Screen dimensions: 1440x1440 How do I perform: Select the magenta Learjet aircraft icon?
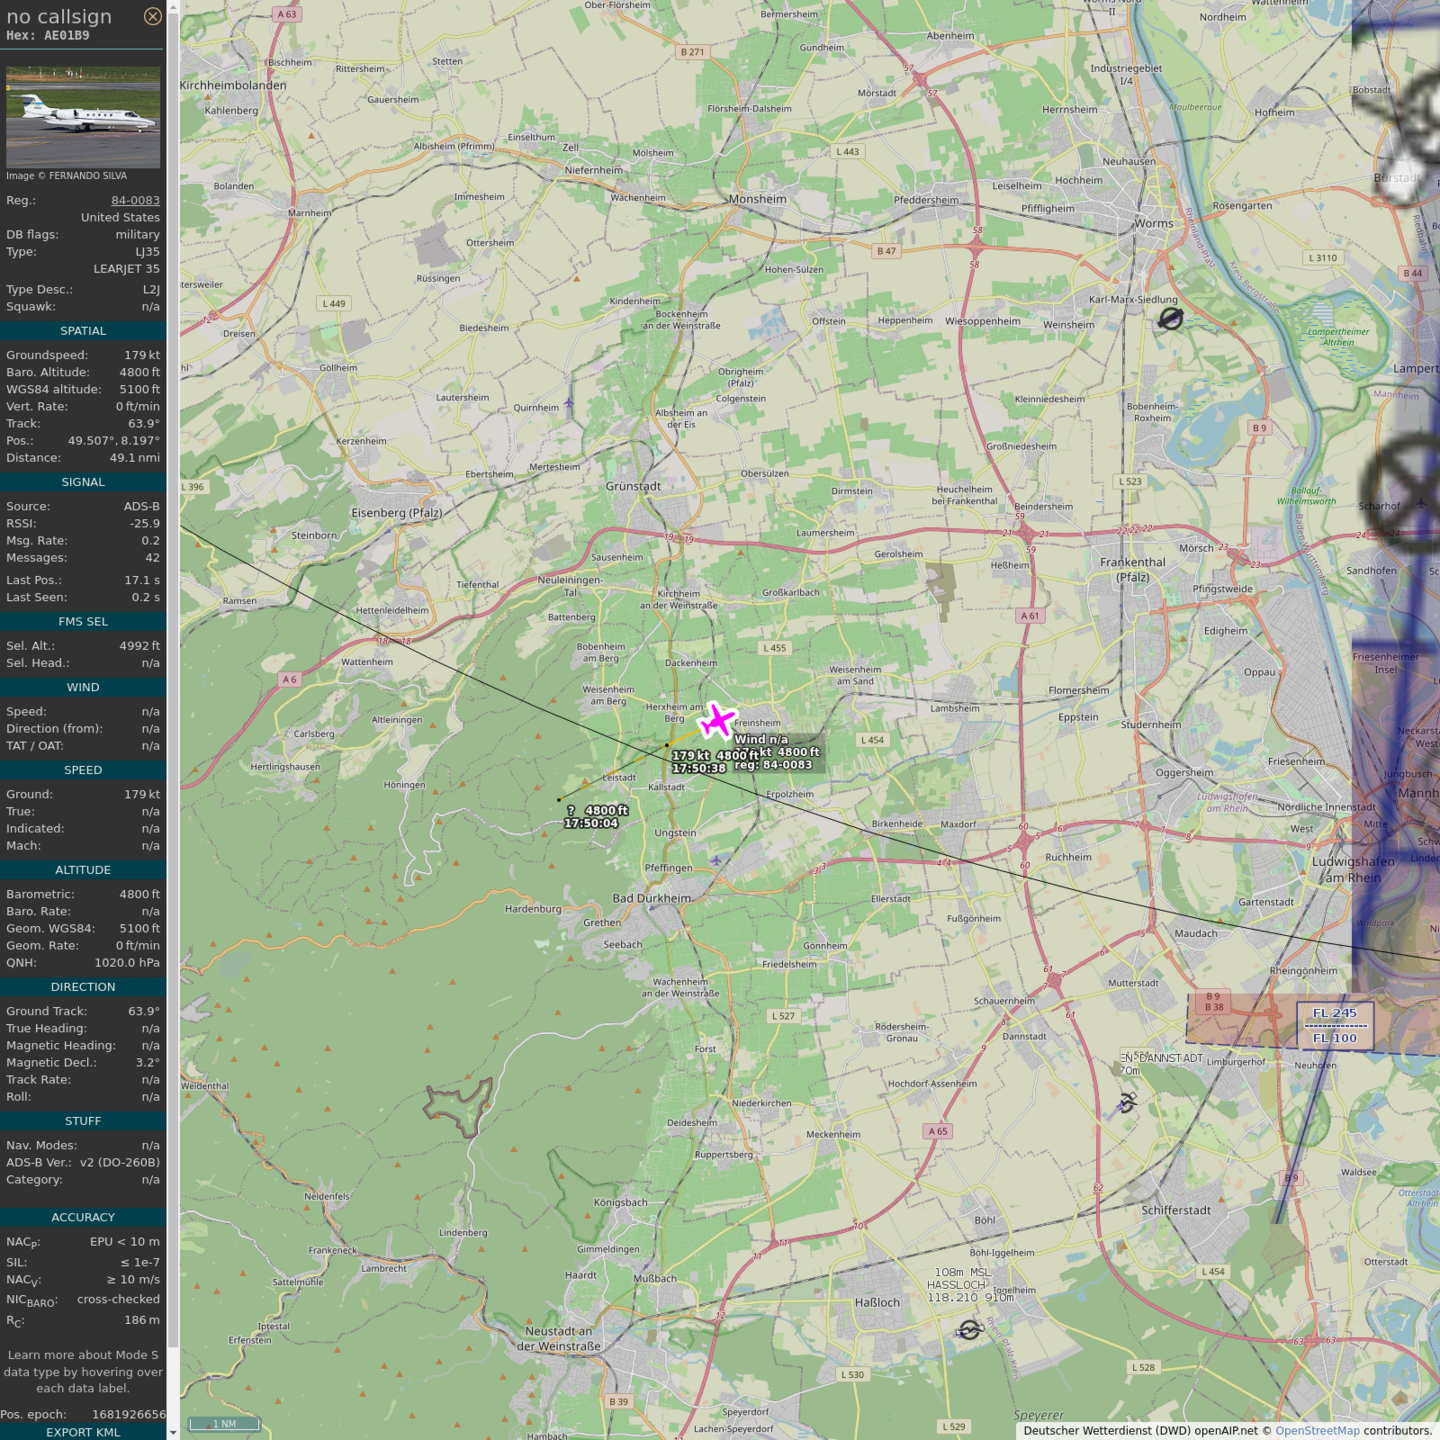(717, 720)
